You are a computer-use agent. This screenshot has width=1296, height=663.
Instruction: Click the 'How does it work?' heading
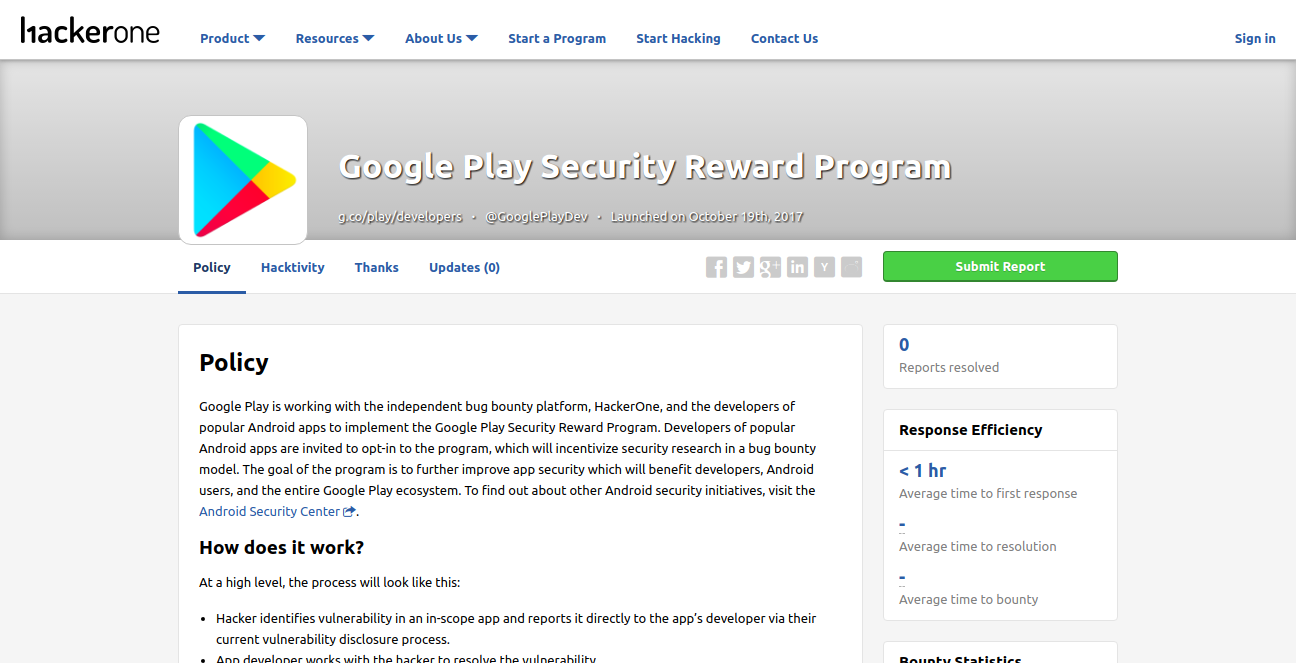point(282,548)
